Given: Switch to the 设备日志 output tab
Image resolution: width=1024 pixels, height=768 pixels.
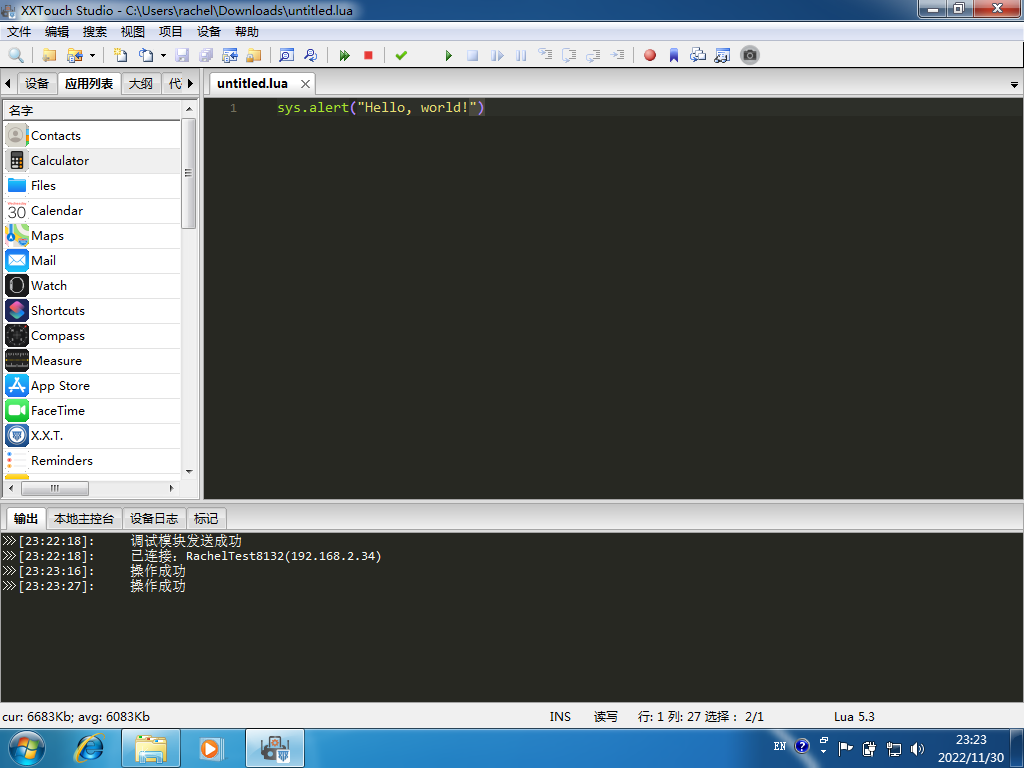Looking at the screenshot, I should pos(154,518).
